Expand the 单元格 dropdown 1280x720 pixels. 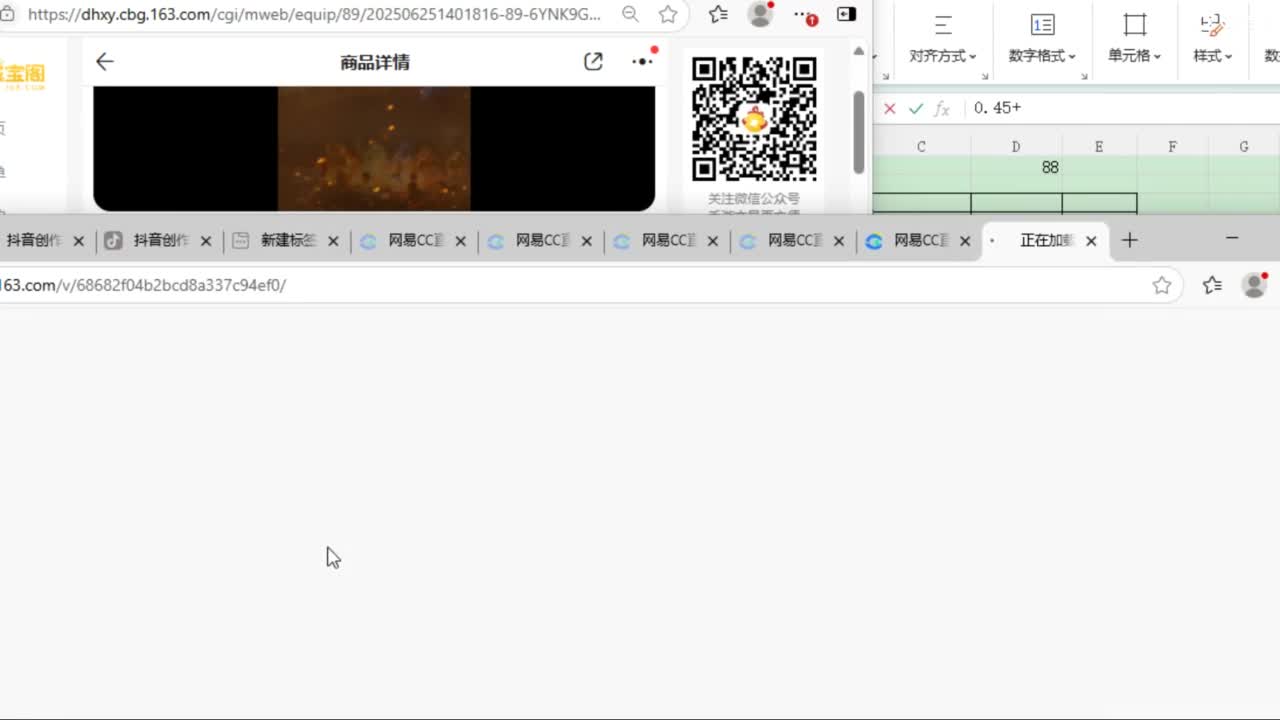point(1134,56)
